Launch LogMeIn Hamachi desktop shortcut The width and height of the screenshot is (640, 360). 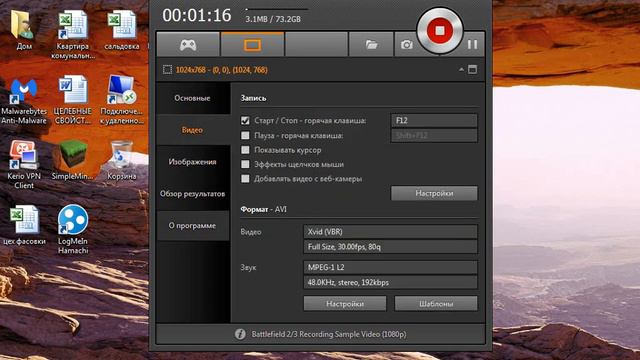pyautogui.click(x=73, y=229)
